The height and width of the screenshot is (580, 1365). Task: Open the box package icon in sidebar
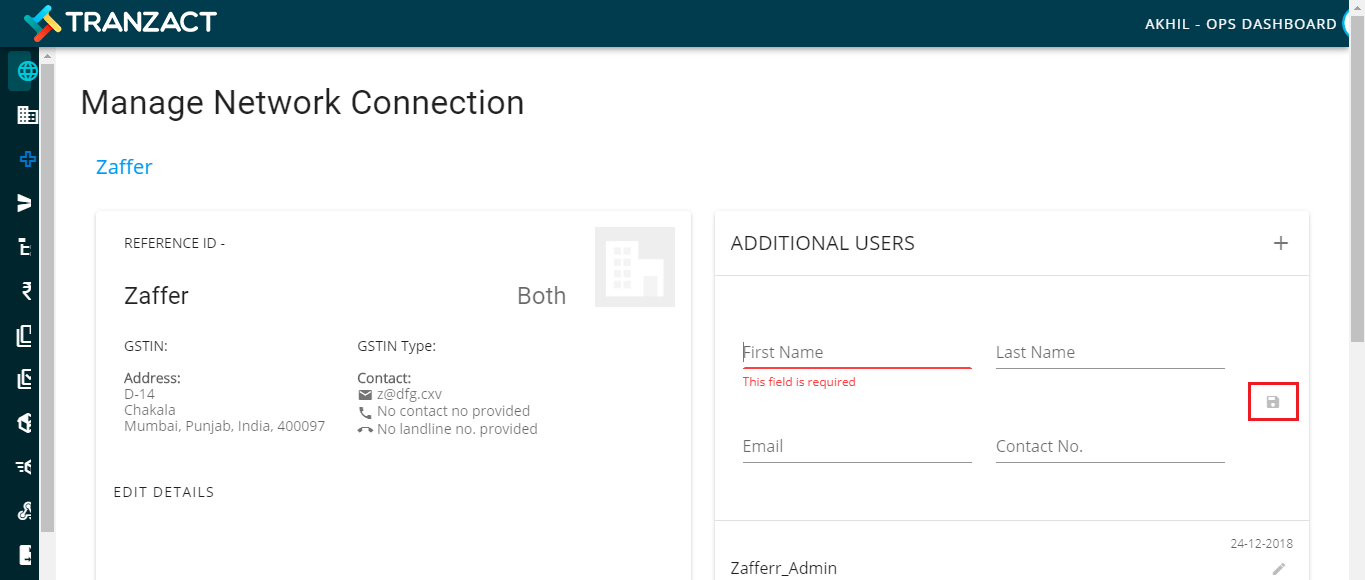click(x=27, y=423)
